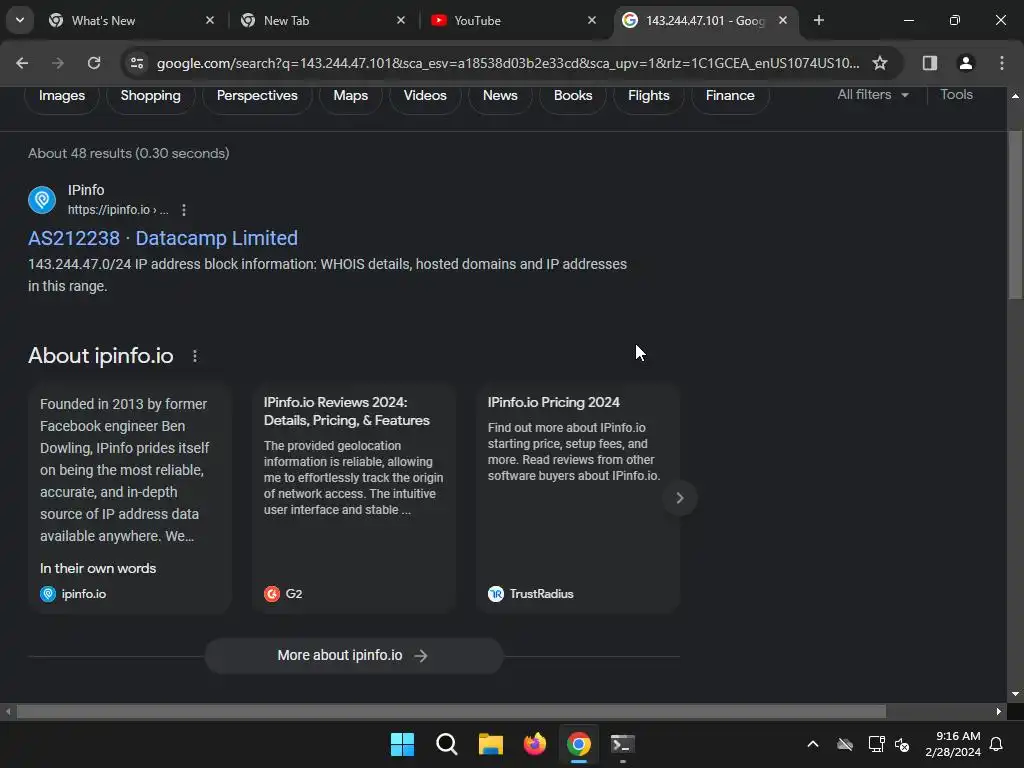Viewport: 1024px width, 768px height.
Task: Select the Shopping search filter
Action: 150,95
